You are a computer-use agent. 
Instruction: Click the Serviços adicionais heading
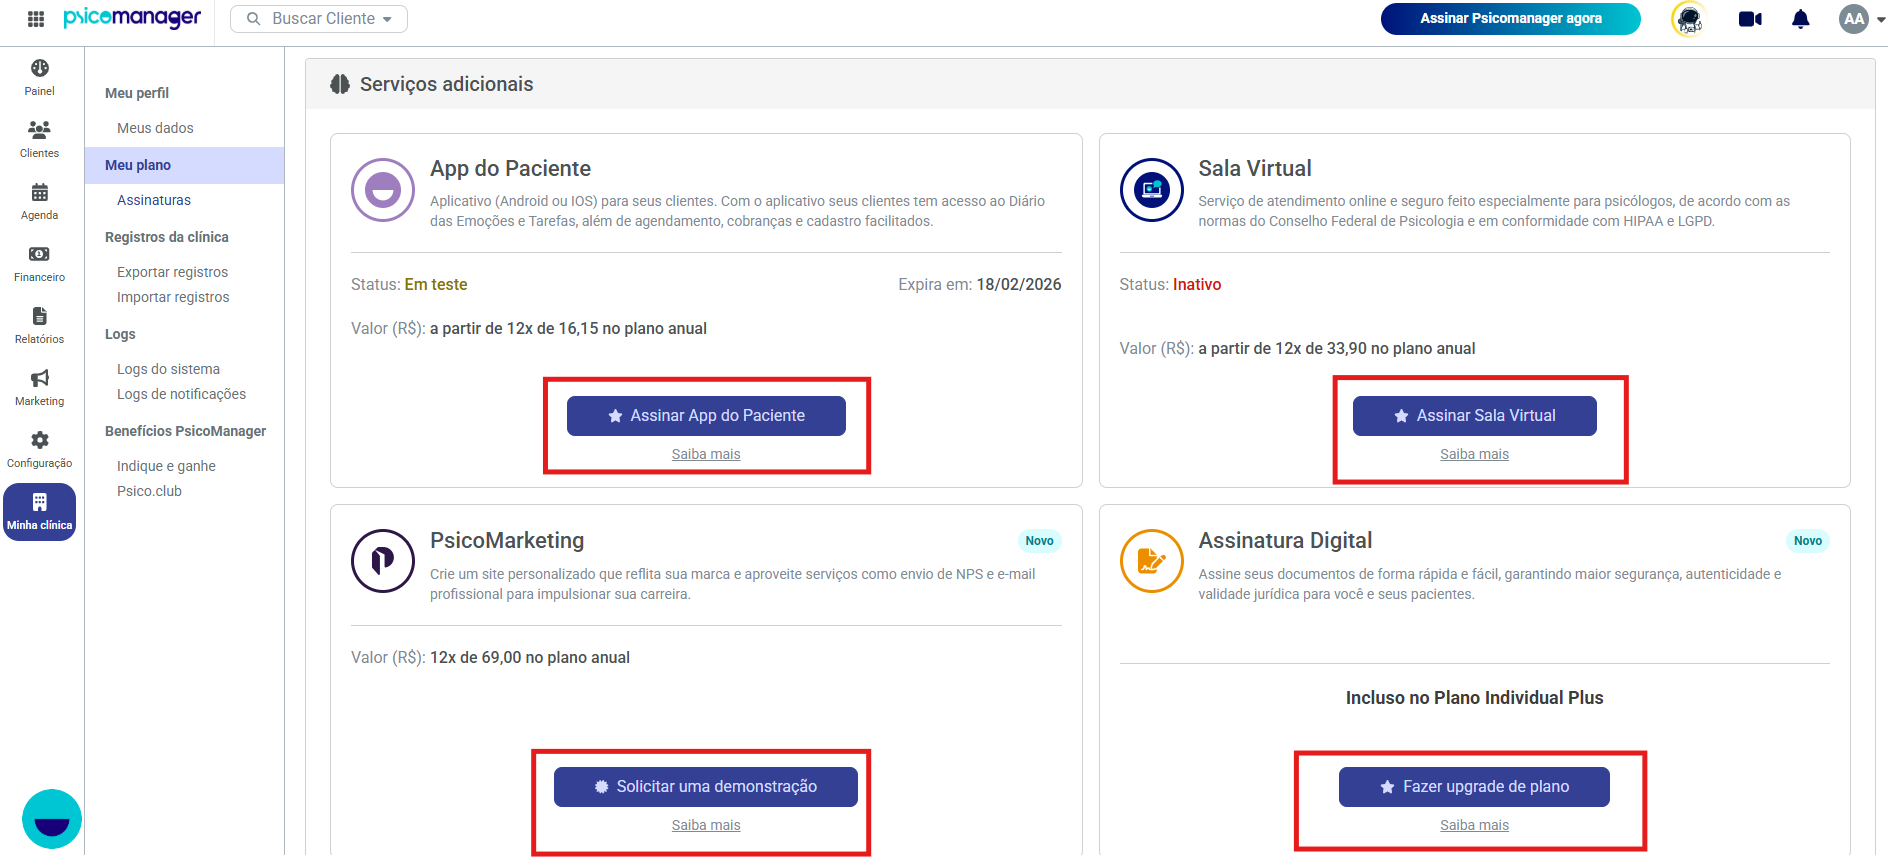pyautogui.click(x=447, y=84)
